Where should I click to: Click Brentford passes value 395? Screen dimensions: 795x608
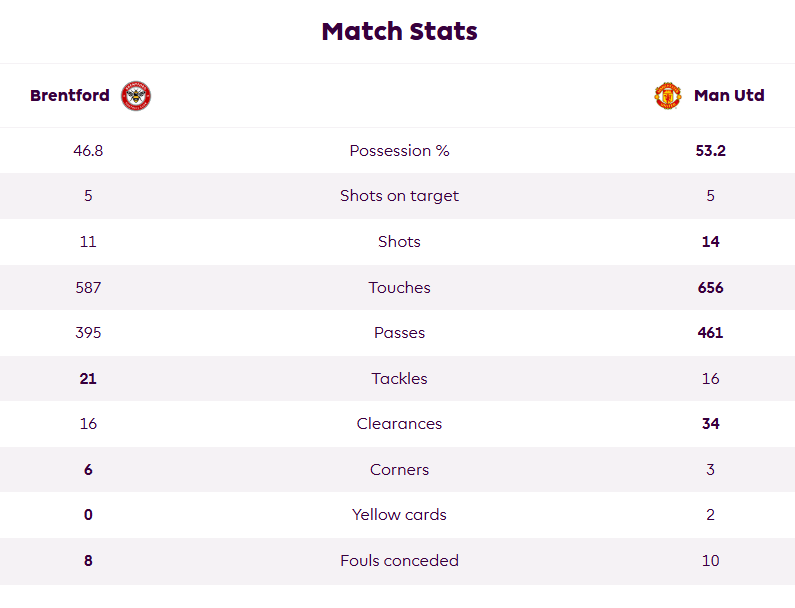[x=88, y=333]
